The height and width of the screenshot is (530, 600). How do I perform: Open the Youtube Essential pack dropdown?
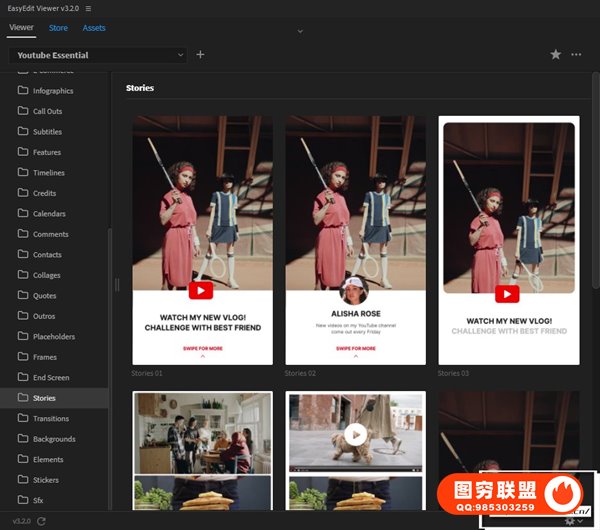pos(98,55)
